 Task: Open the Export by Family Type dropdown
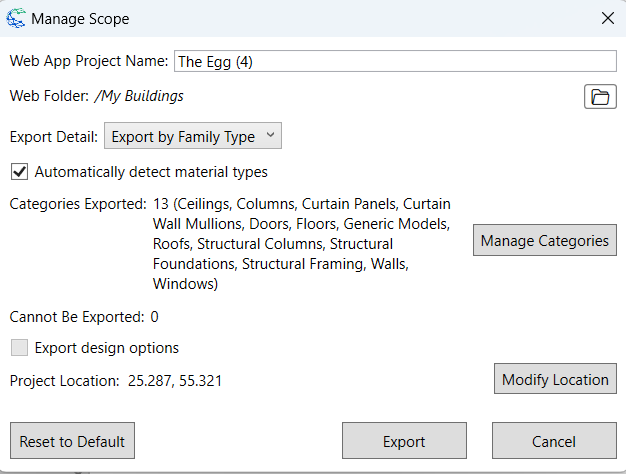pos(193,136)
